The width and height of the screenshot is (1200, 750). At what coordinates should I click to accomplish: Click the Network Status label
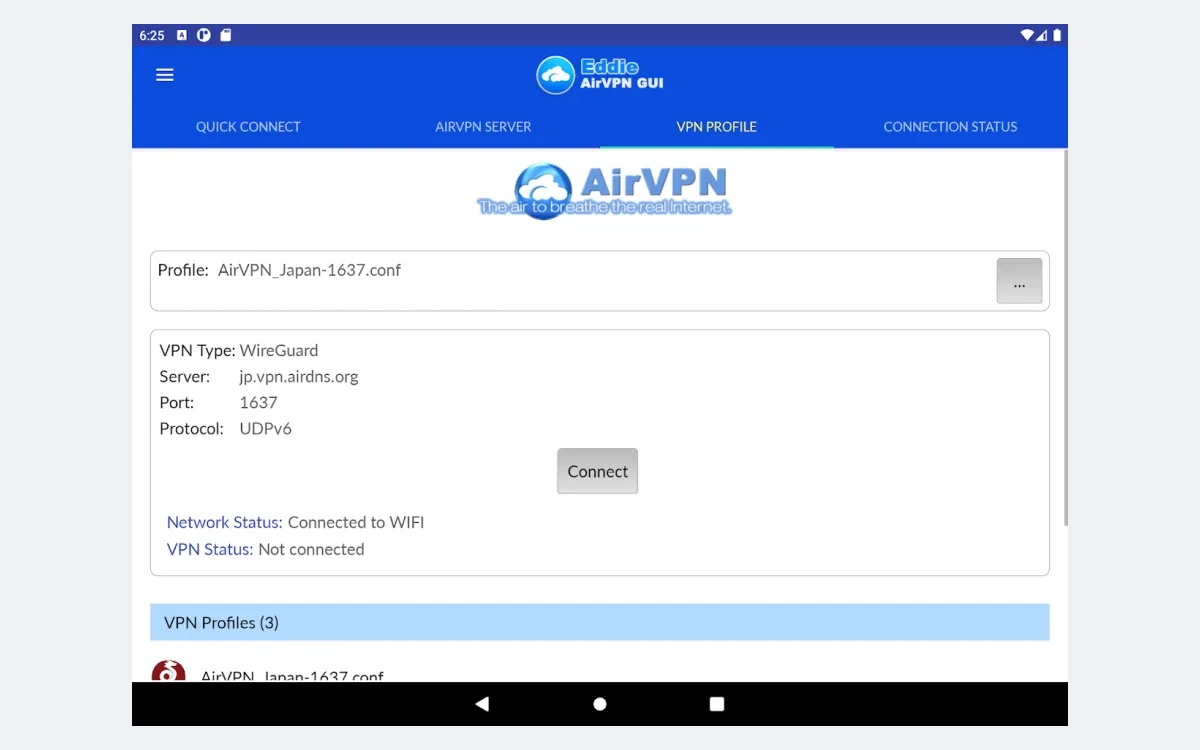[x=225, y=523]
